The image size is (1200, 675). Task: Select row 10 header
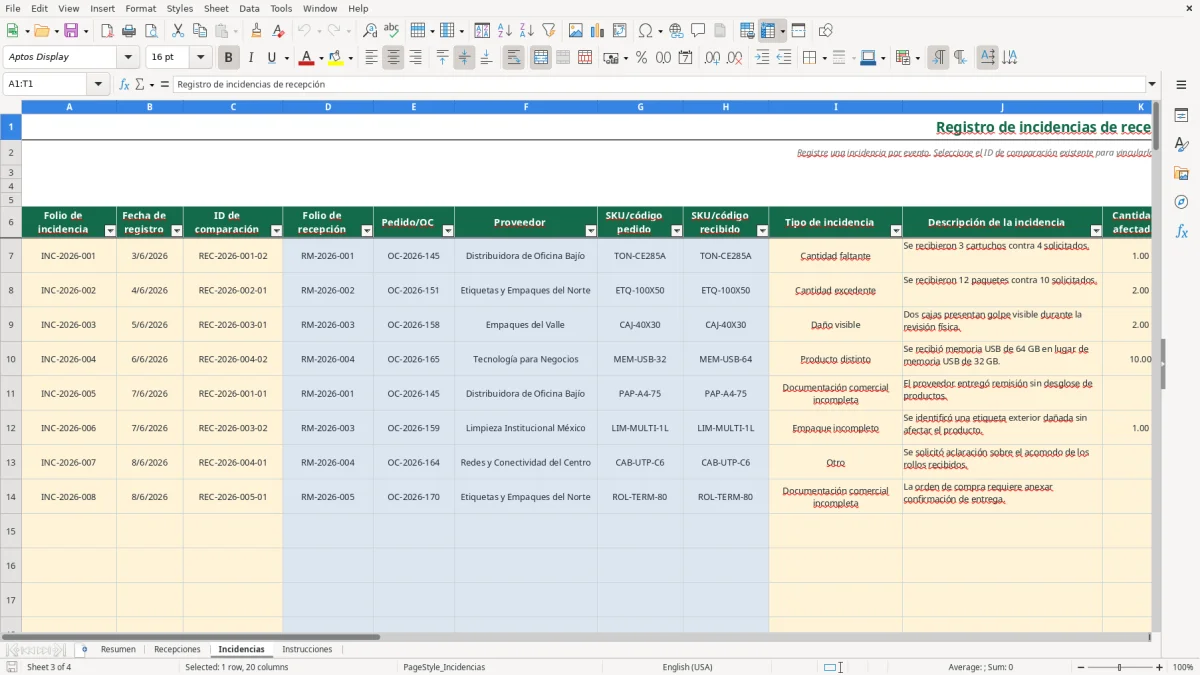click(11, 359)
